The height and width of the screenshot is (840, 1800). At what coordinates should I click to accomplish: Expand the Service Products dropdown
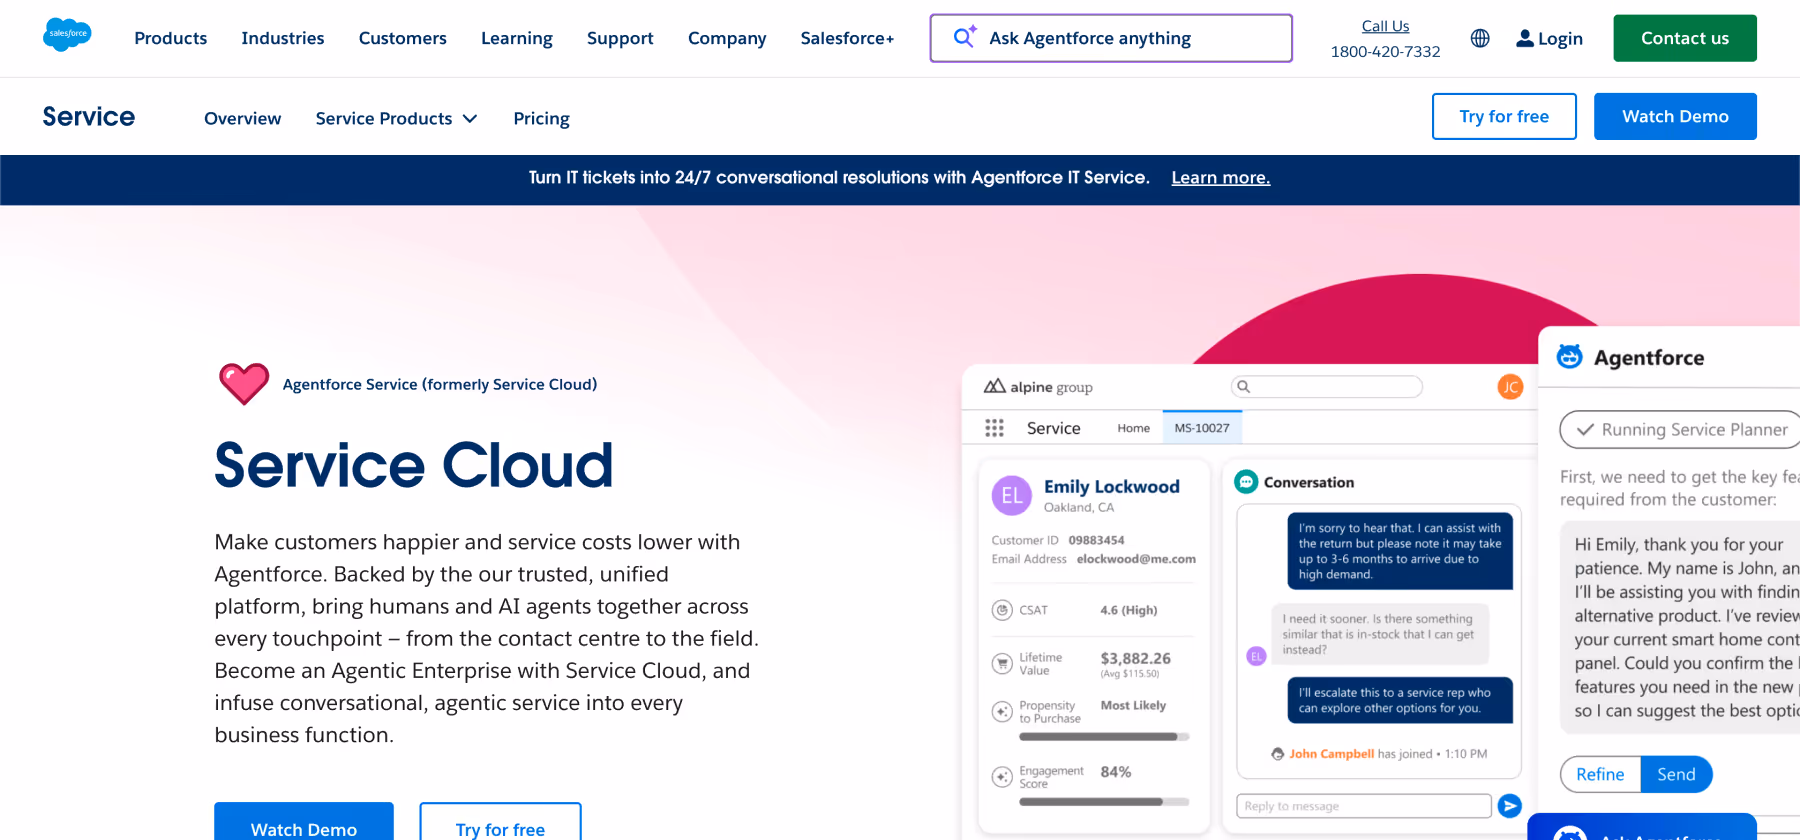396,118
